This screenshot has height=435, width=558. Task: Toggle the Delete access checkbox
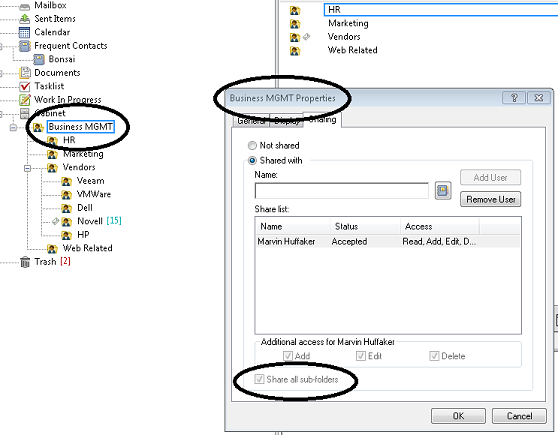pyautogui.click(x=434, y=356)
